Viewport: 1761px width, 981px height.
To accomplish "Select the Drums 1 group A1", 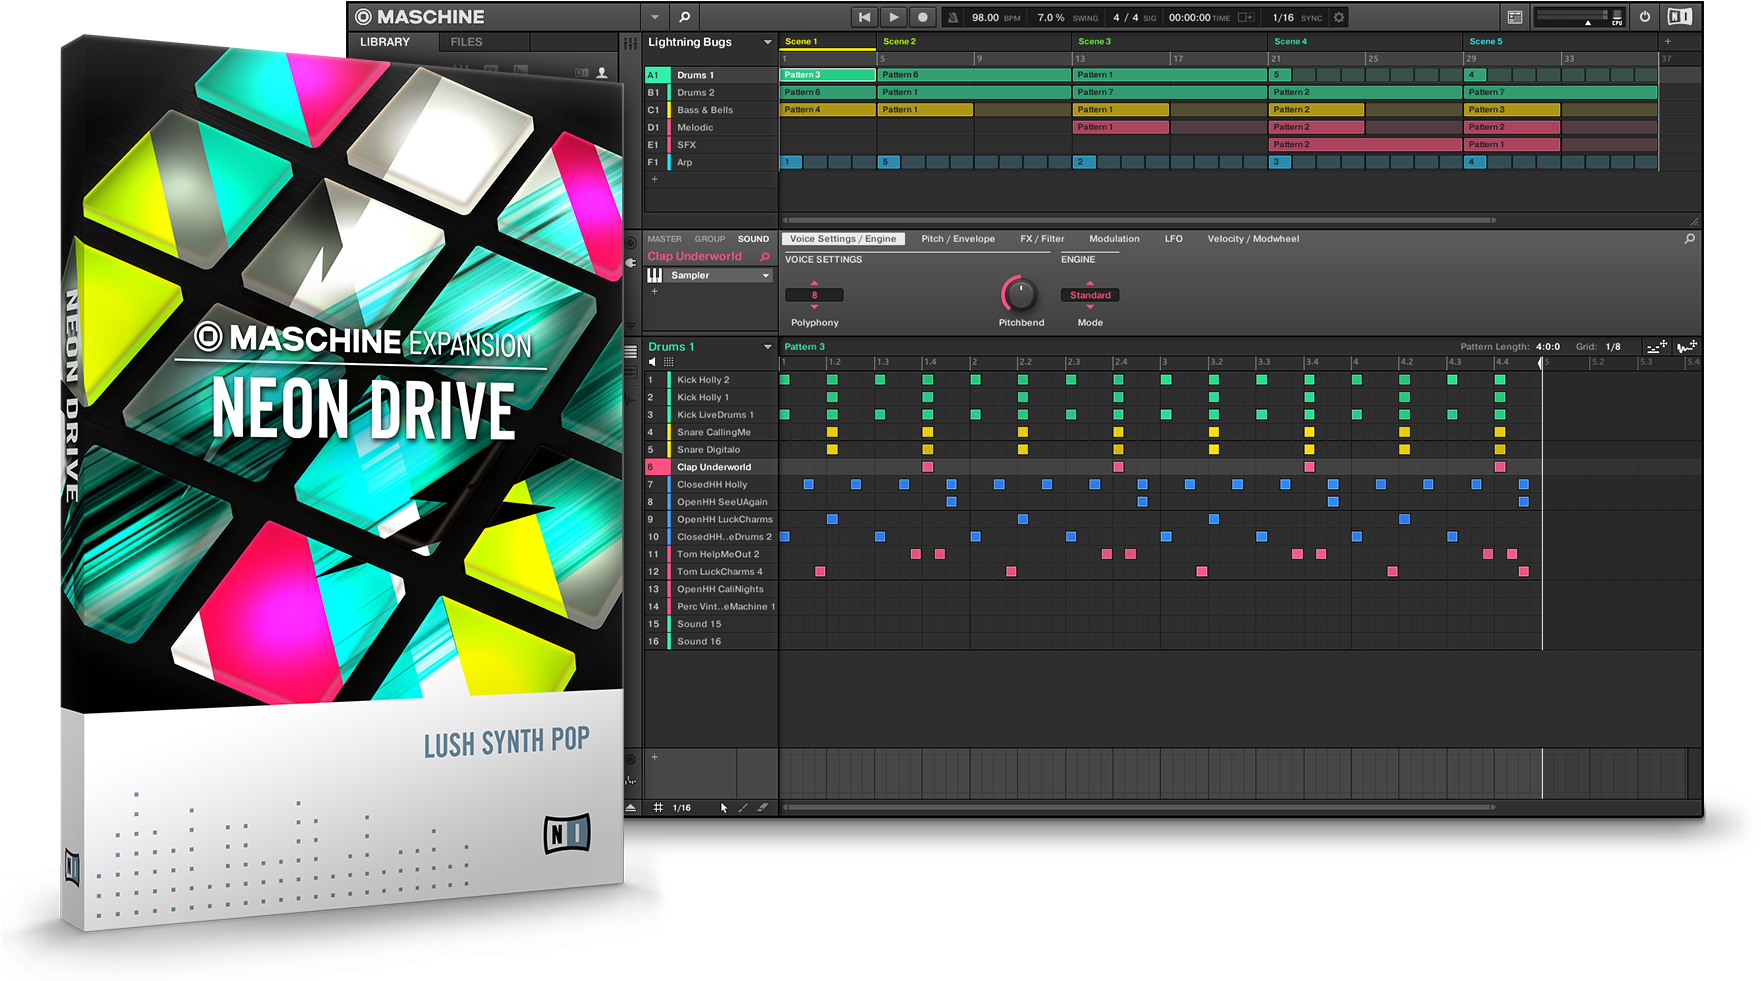I will click(x=711, y=75).
